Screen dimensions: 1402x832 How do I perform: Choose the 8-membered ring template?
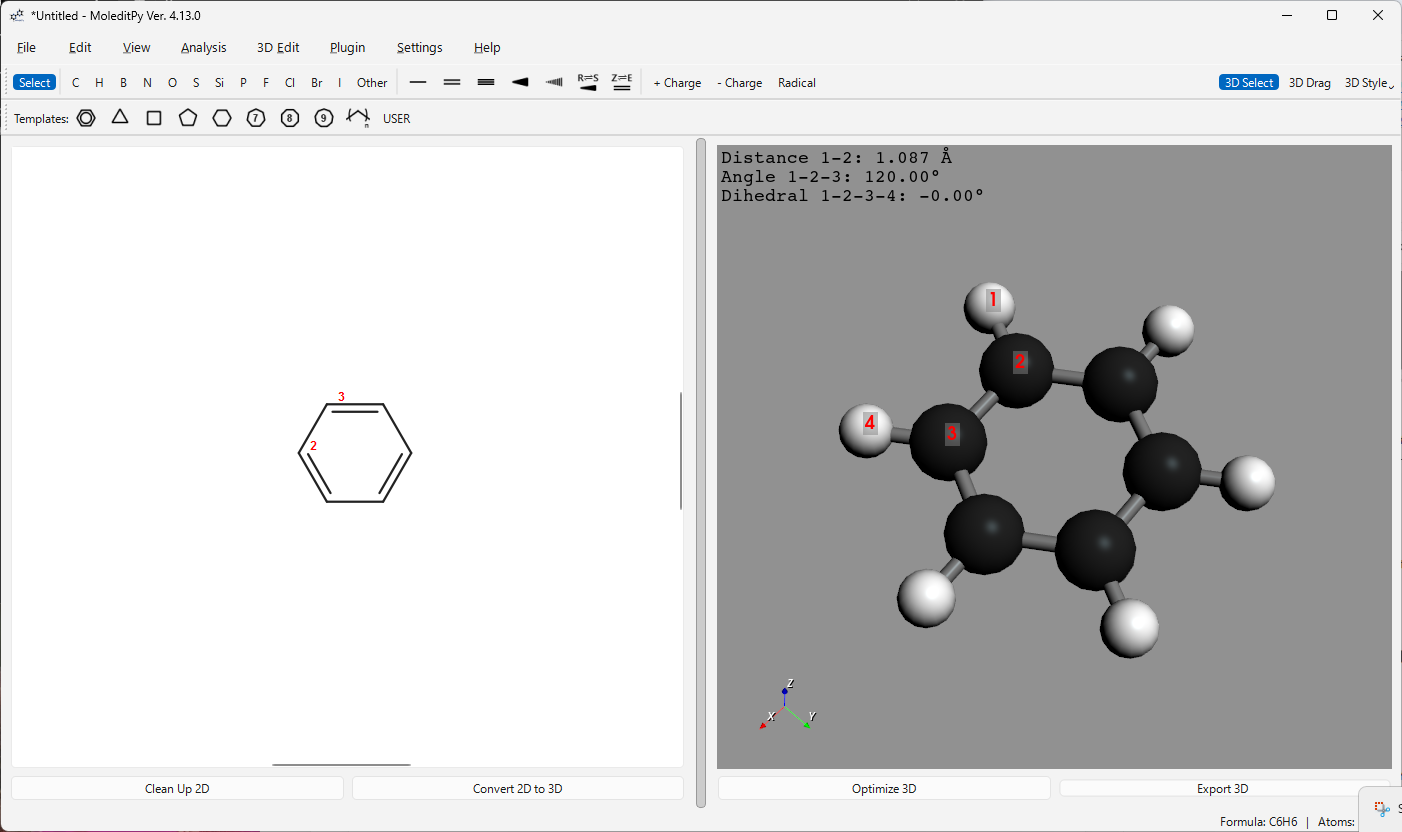coord(290,118)
